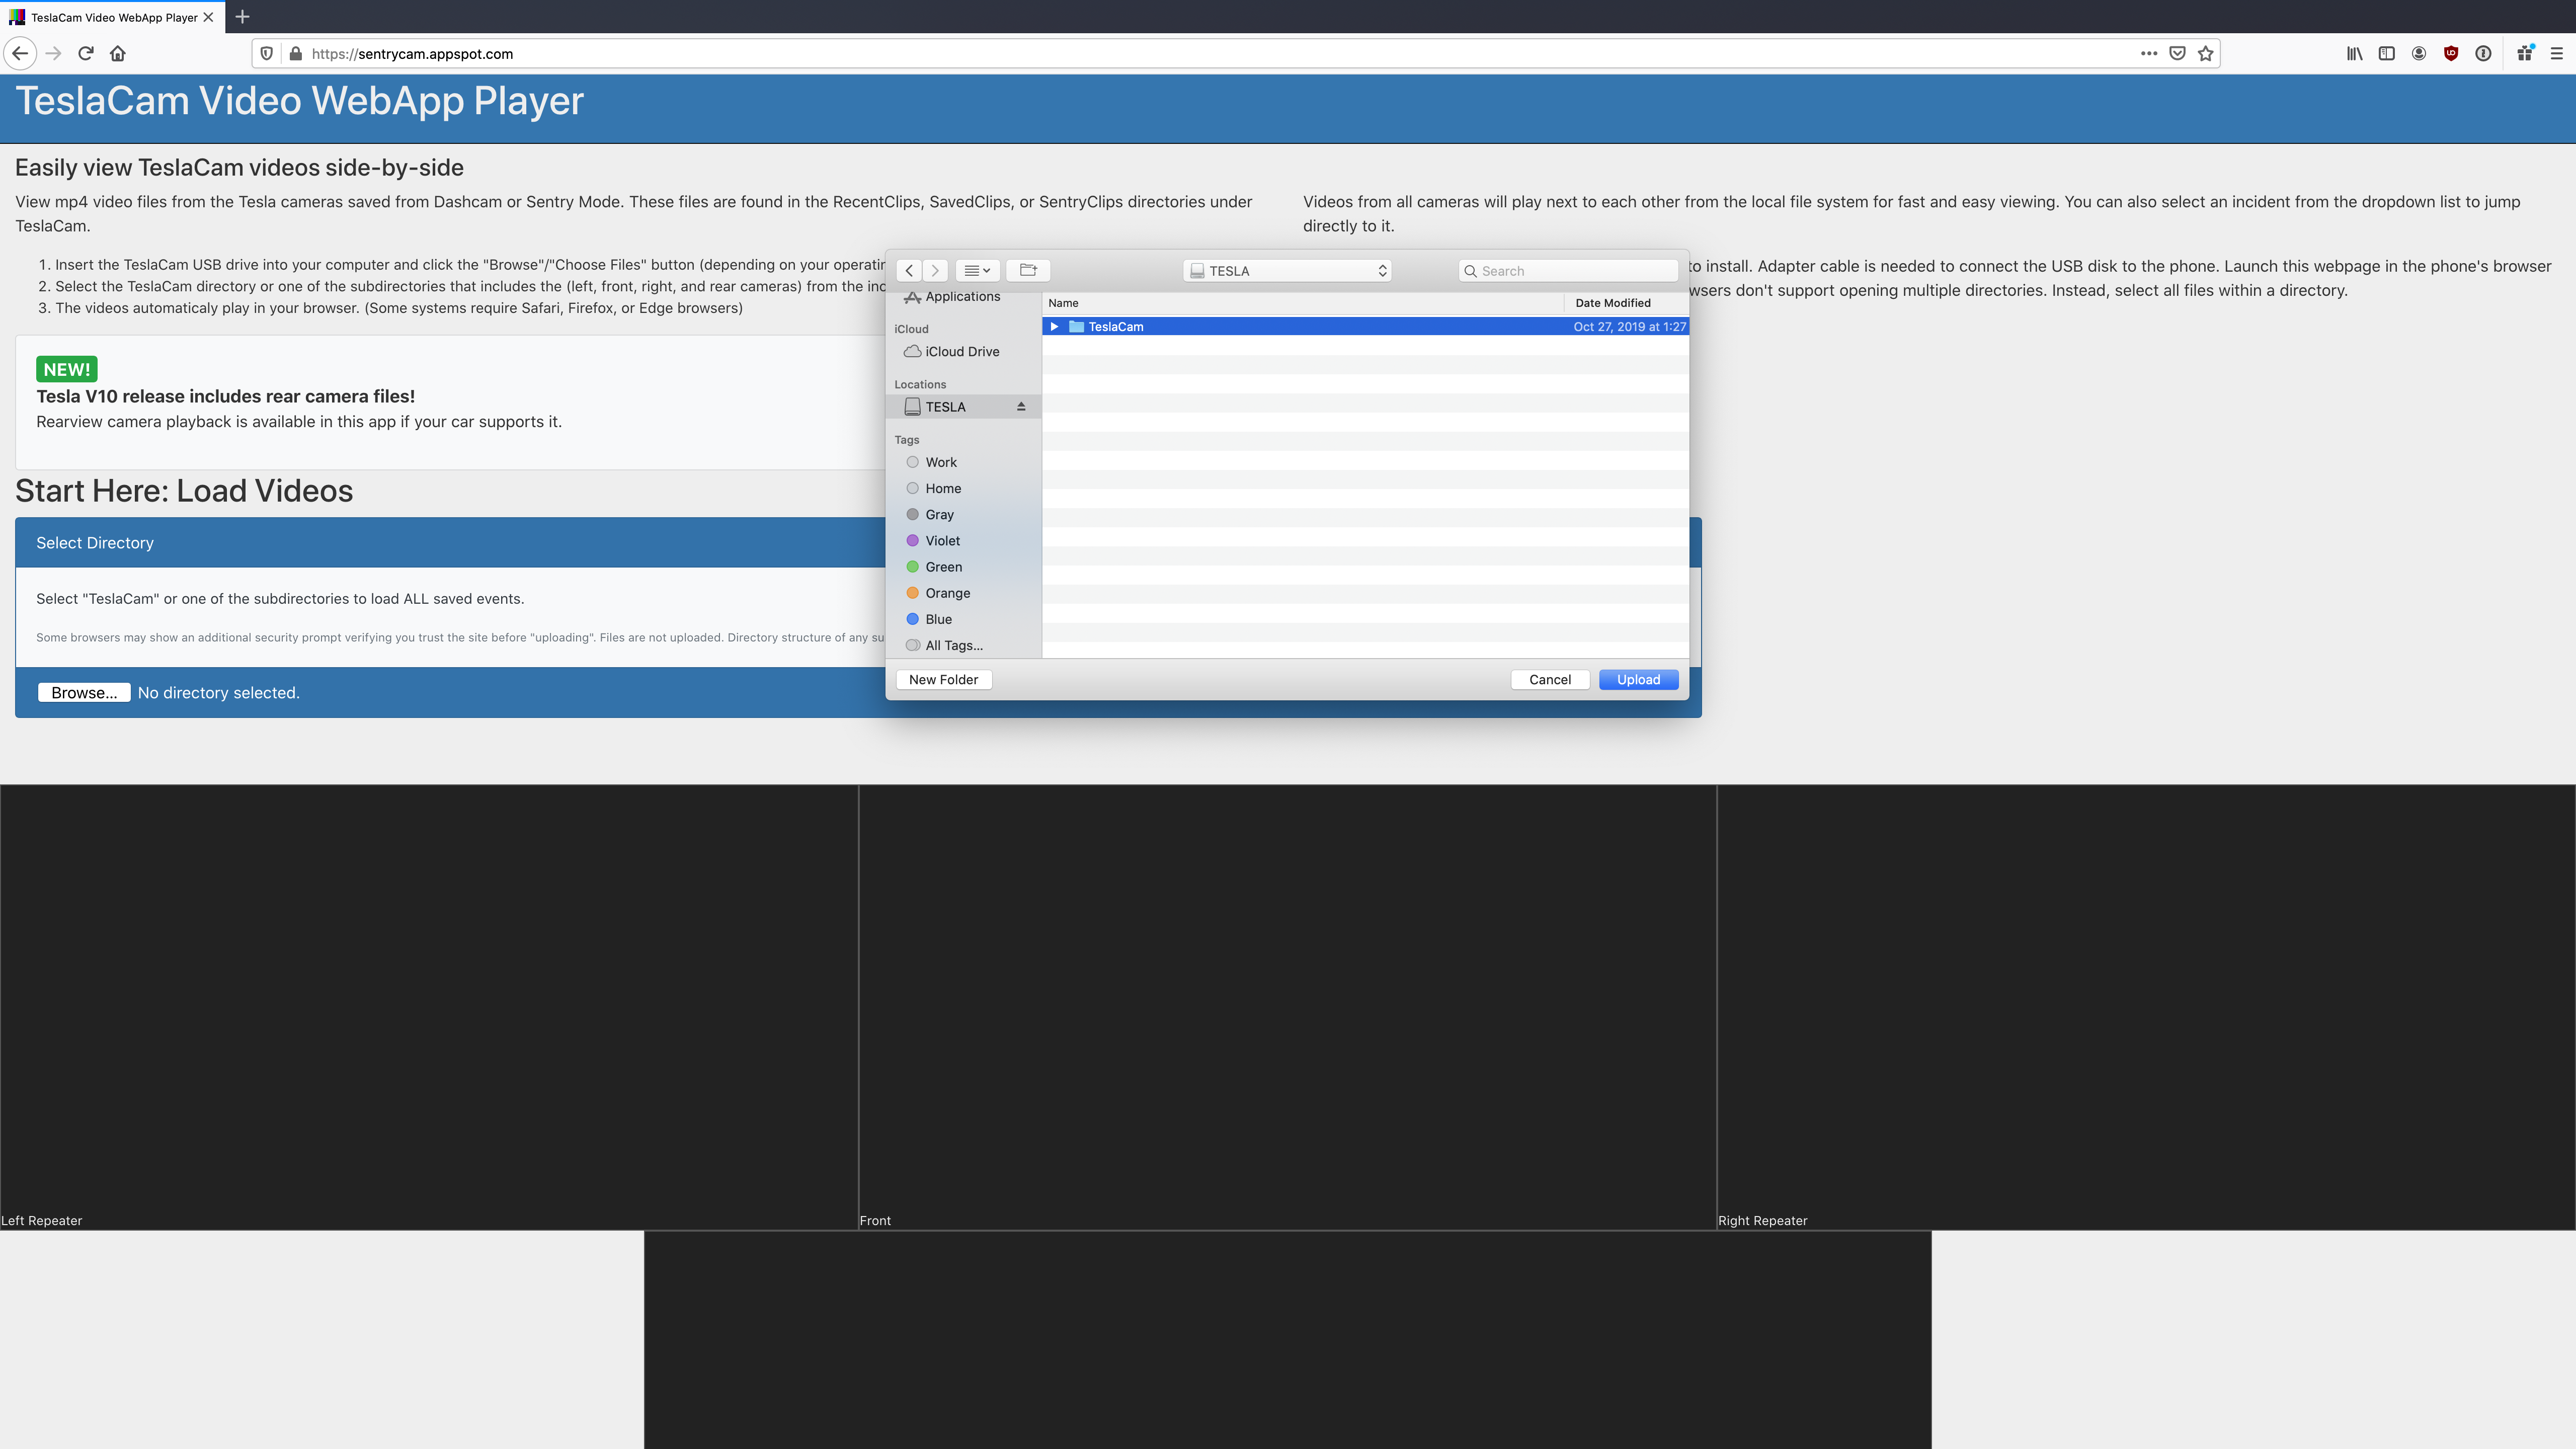2576x1449 pixels.
Task: Sort files by Name column
Action: click(x=1303, y=303)
